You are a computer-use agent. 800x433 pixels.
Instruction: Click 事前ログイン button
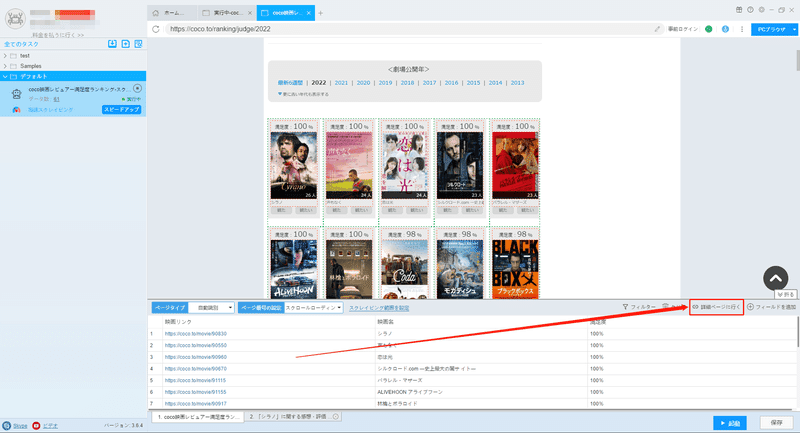point(683,29)
